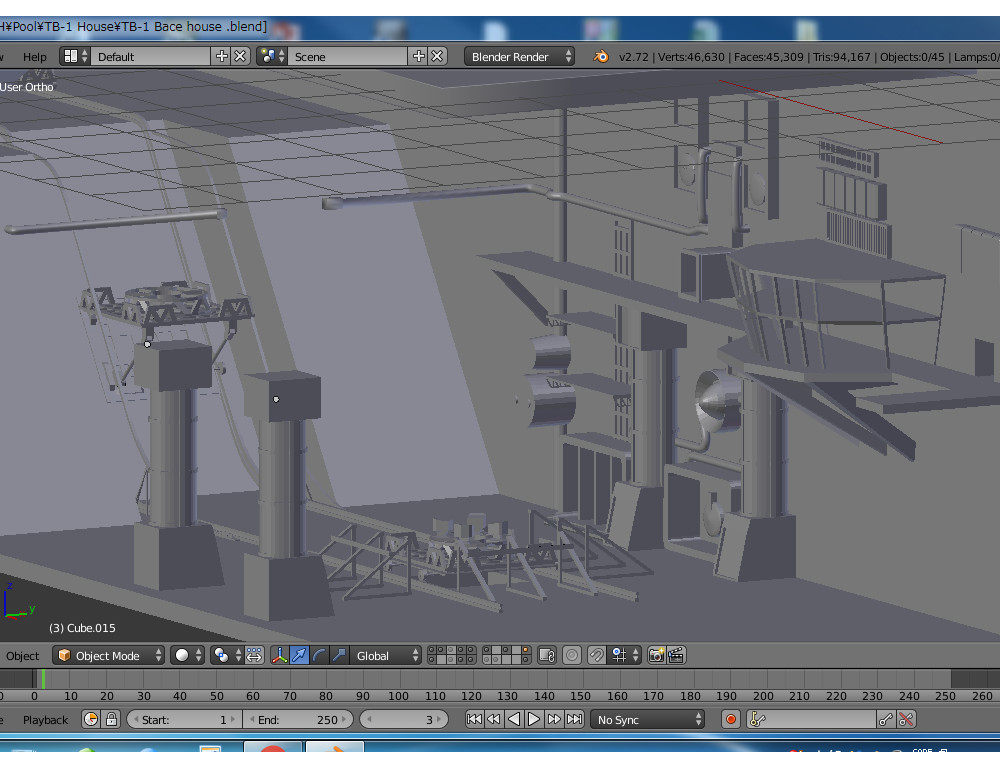
Task: Click the End frame field
Action: click(x=298, y=720)
